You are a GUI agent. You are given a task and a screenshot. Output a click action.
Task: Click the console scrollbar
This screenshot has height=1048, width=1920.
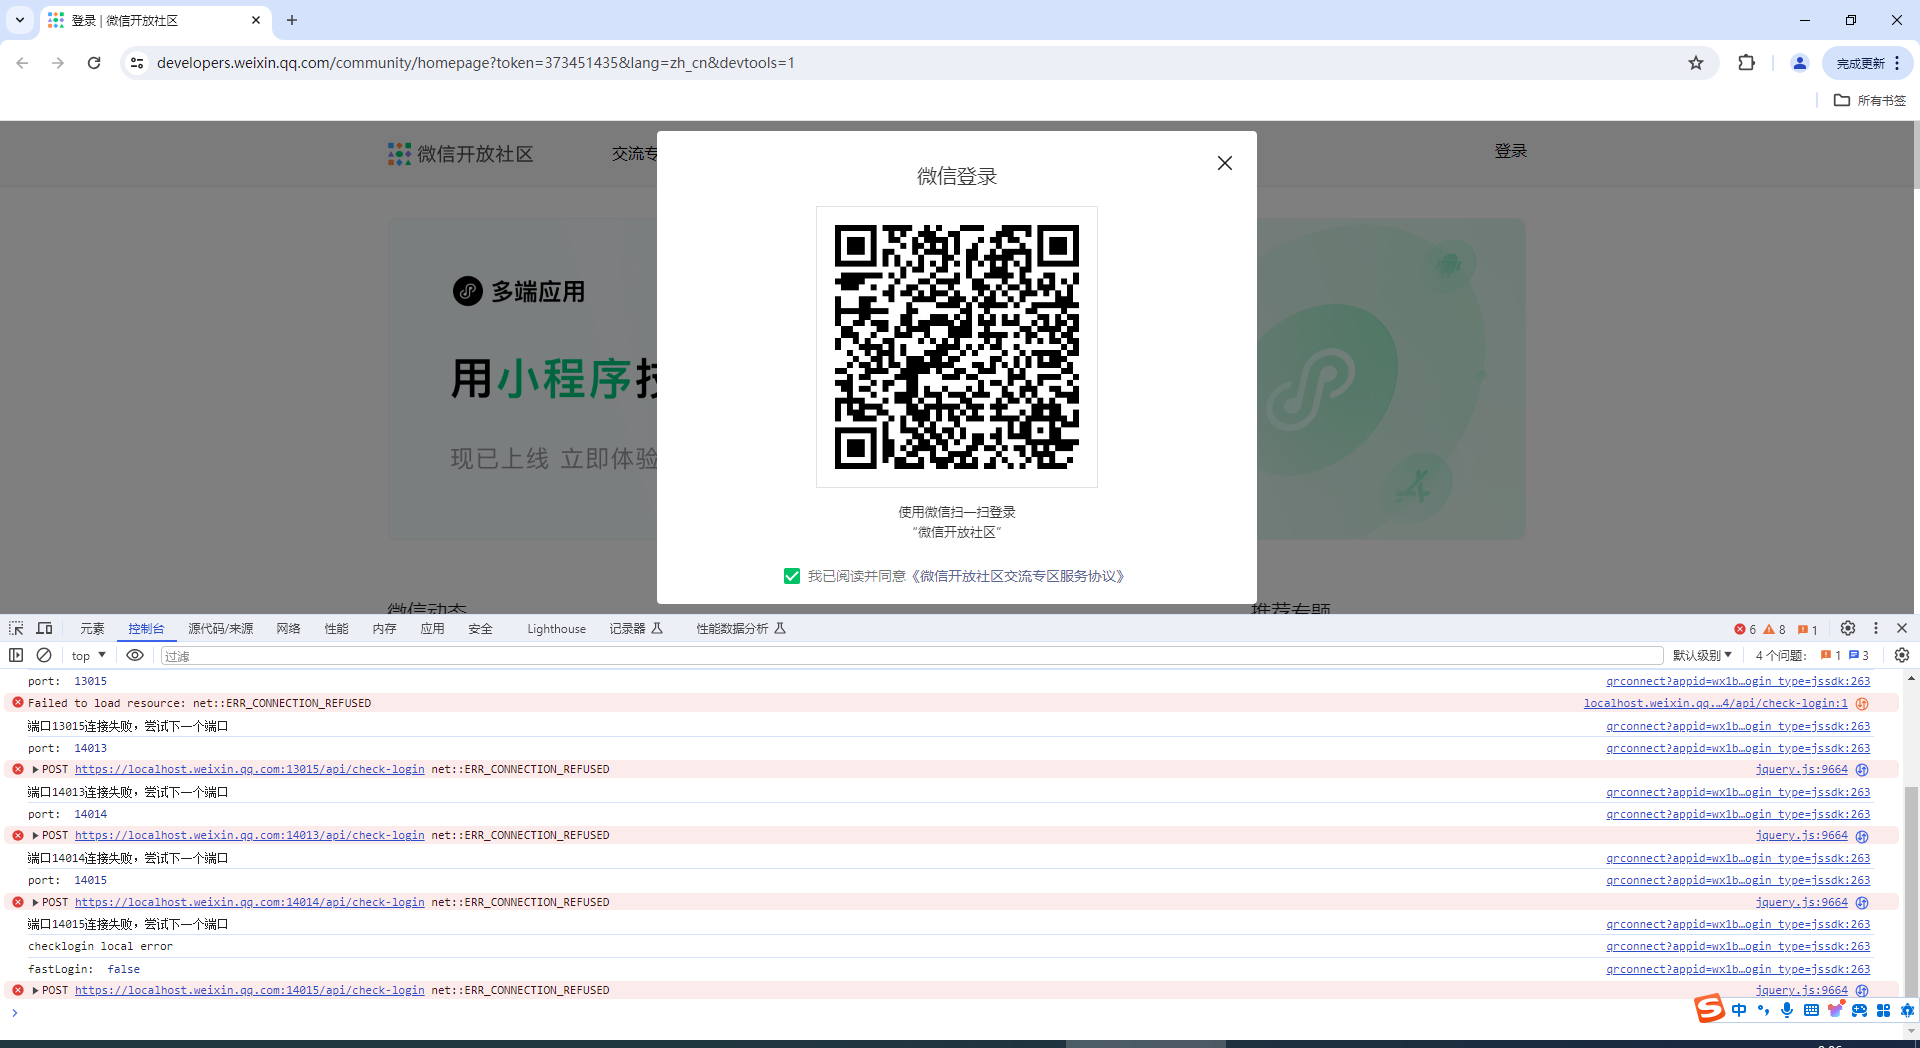click(1911, 890)
